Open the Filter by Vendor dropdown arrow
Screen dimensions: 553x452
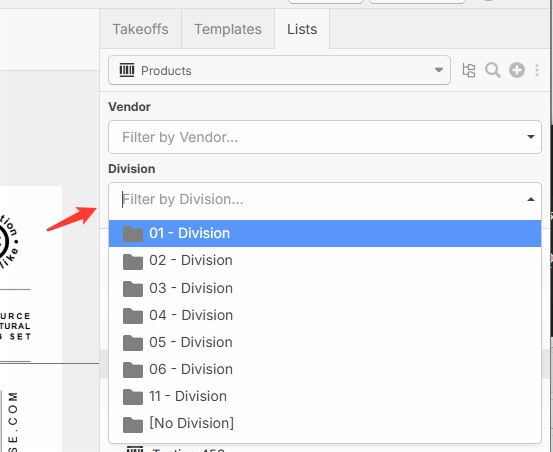pos(530,137)
